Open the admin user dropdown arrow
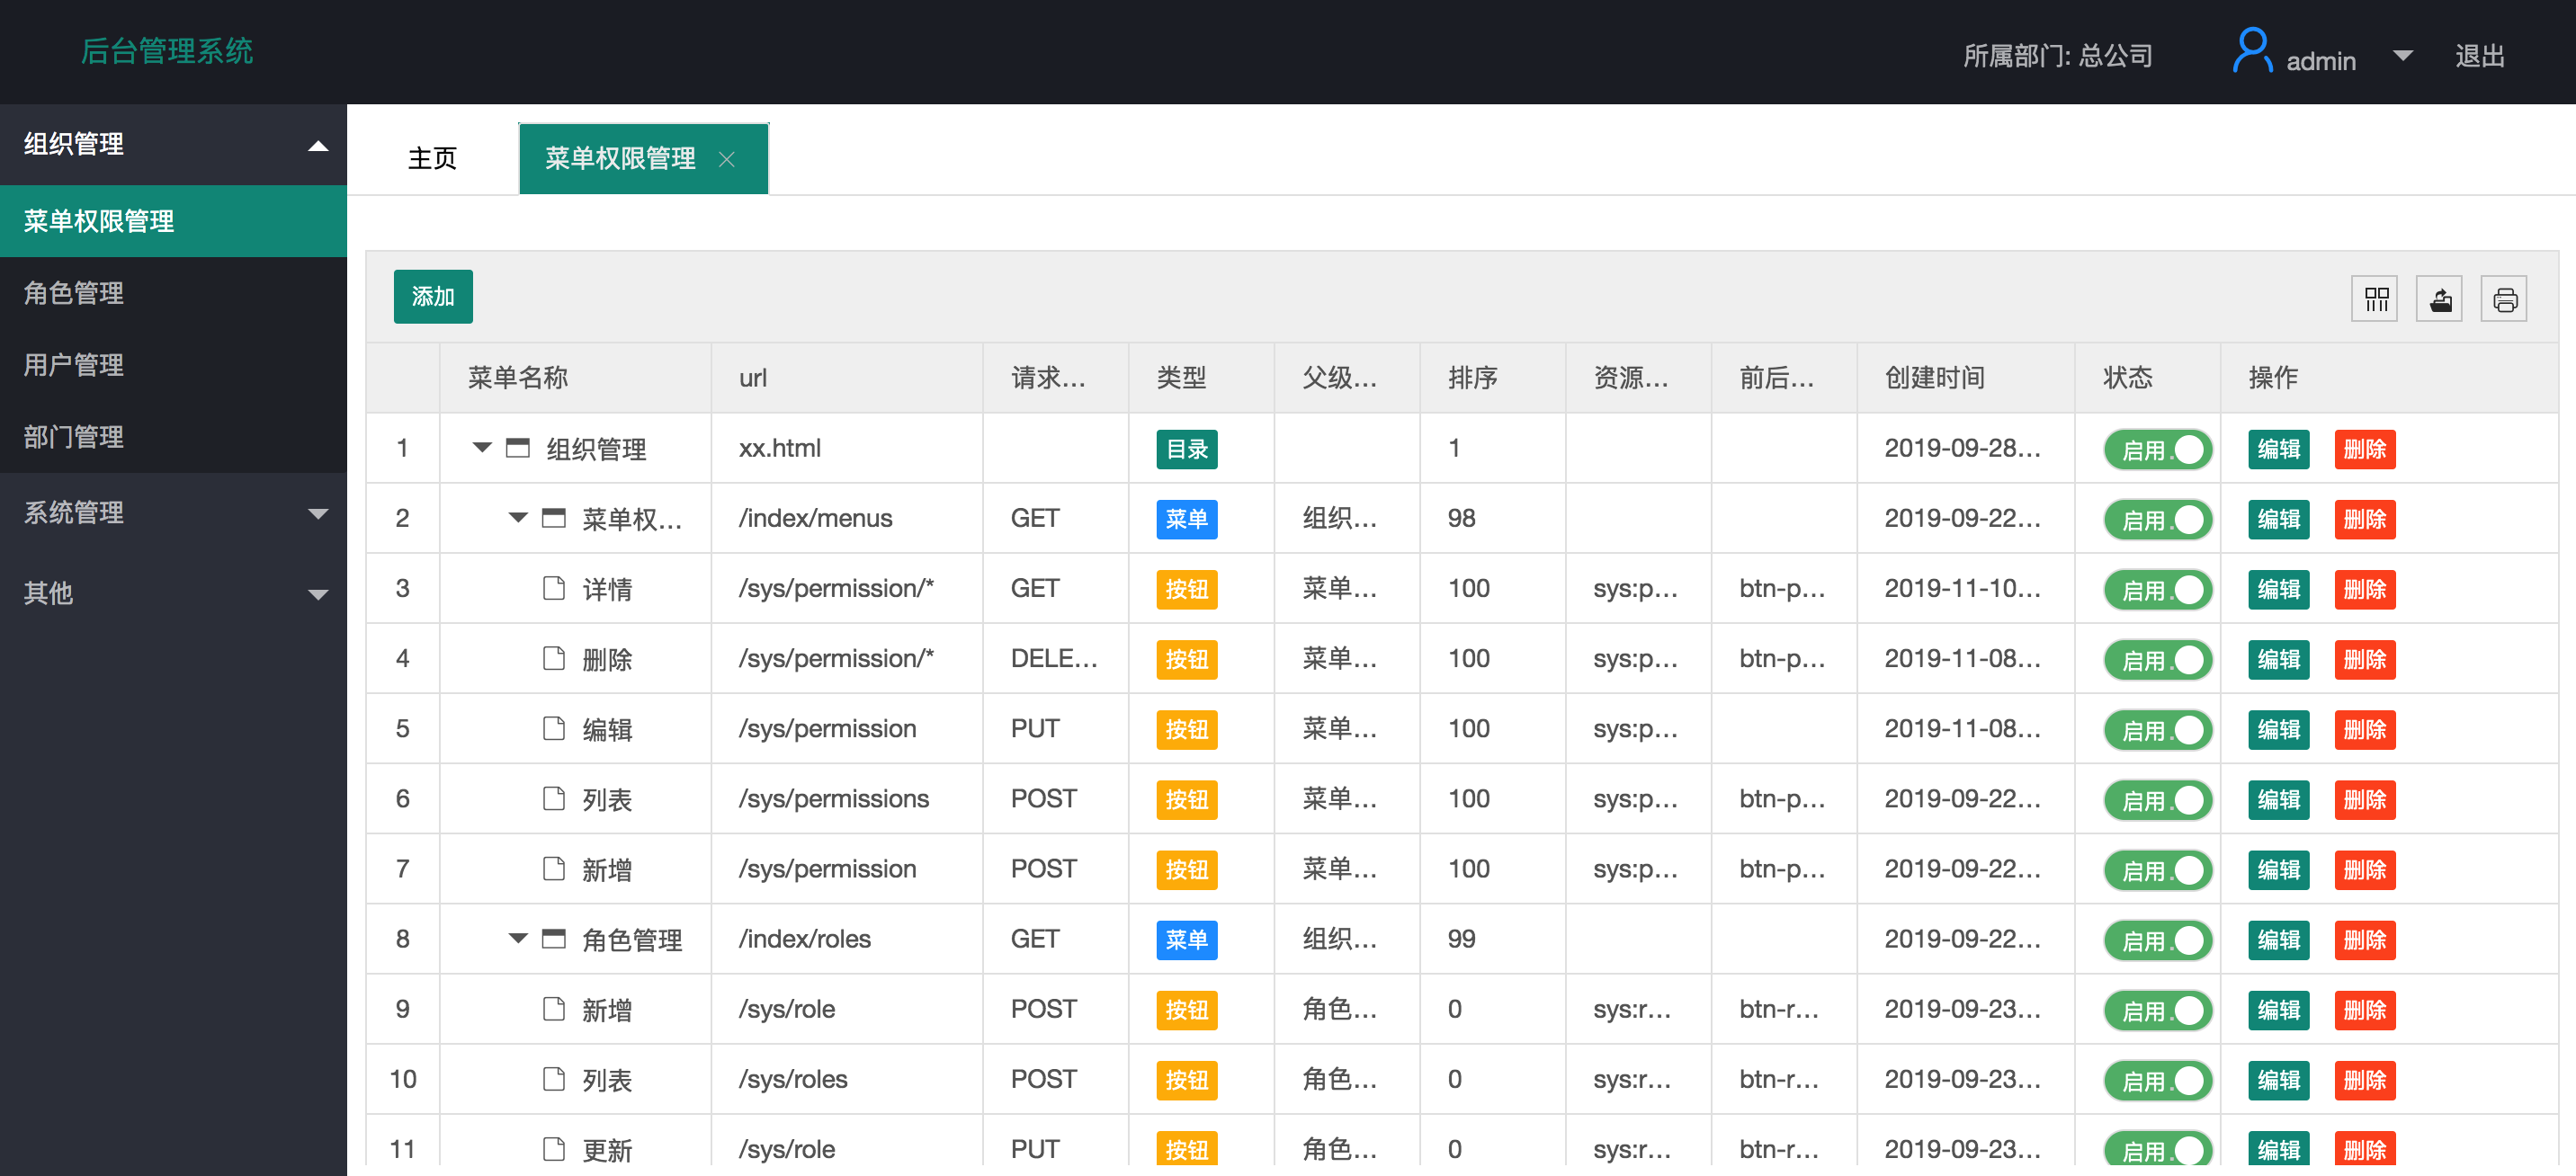 pyautogui.click(x=2403, y=56)
